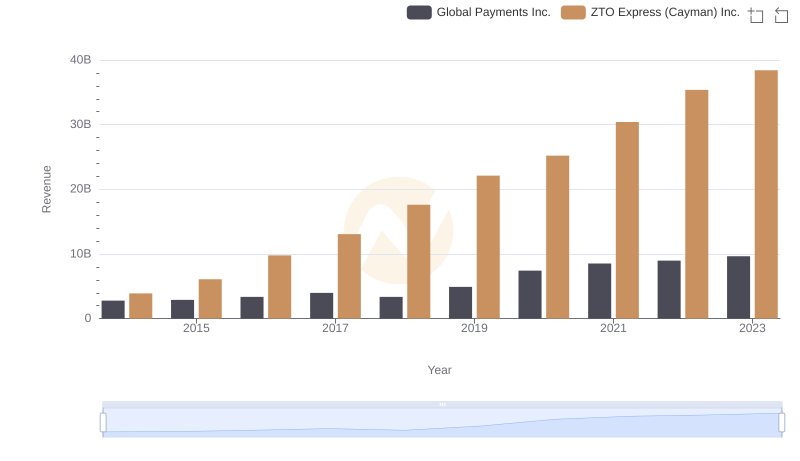The image size is (800, 461).
Task: Click the ZTO Express 2015 revenue bar
Action: coord(210,299)
